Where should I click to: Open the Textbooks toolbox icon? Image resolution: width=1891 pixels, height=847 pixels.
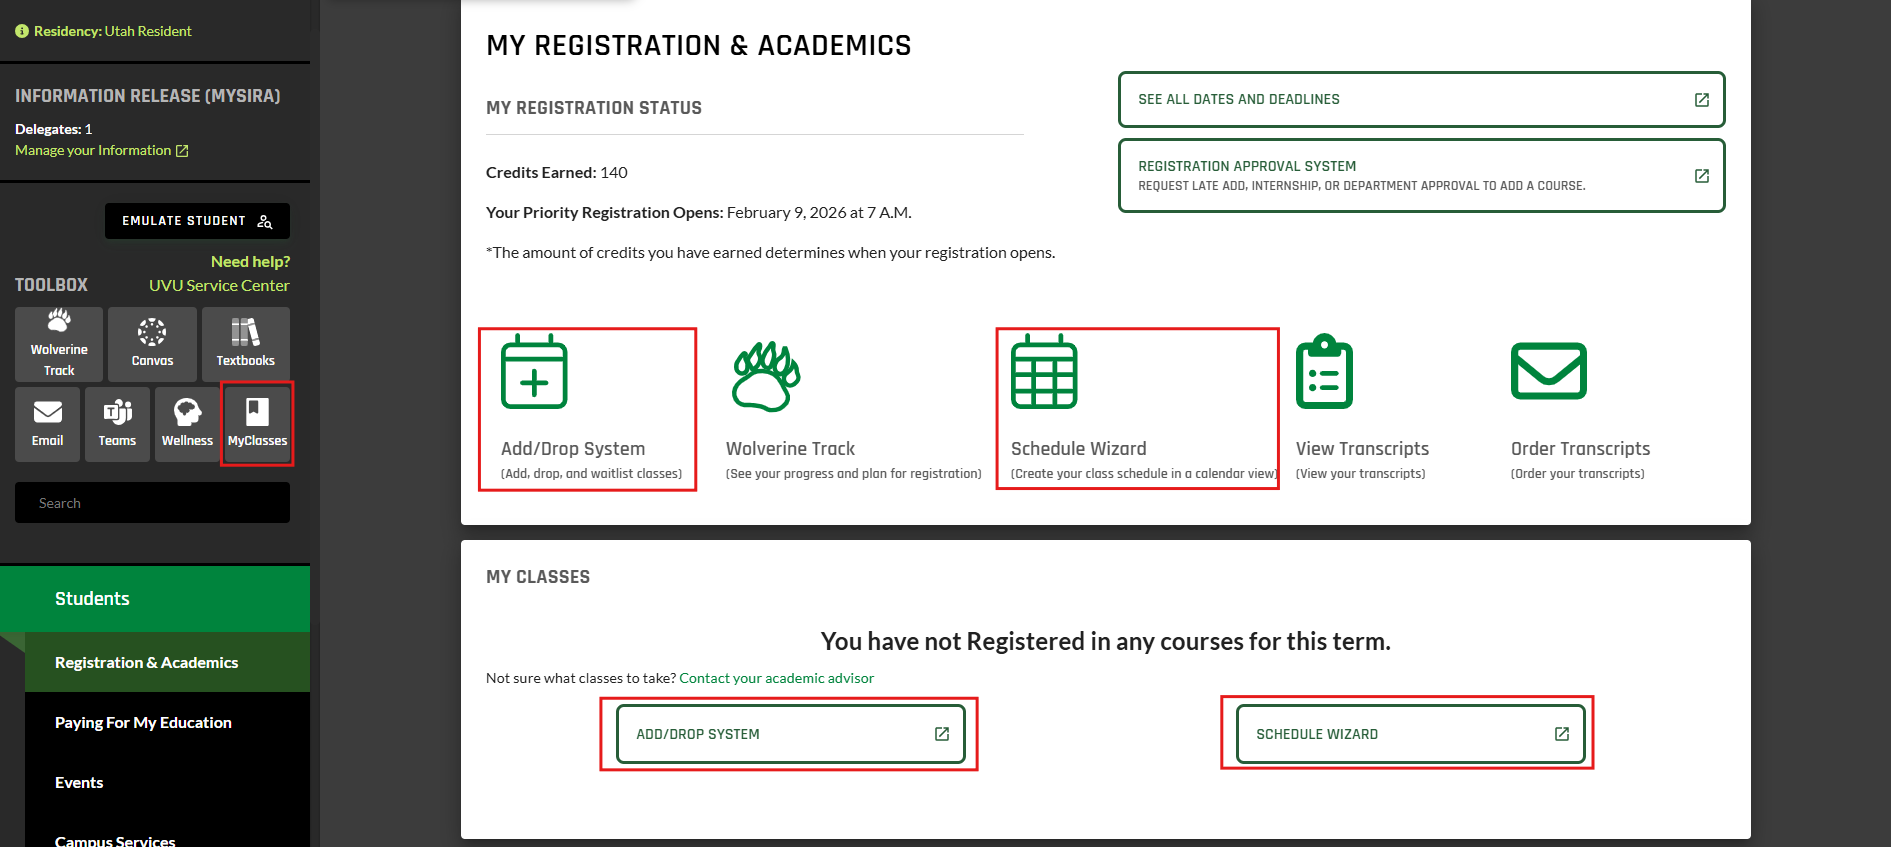pyautogui.click(x=246, y=344)
